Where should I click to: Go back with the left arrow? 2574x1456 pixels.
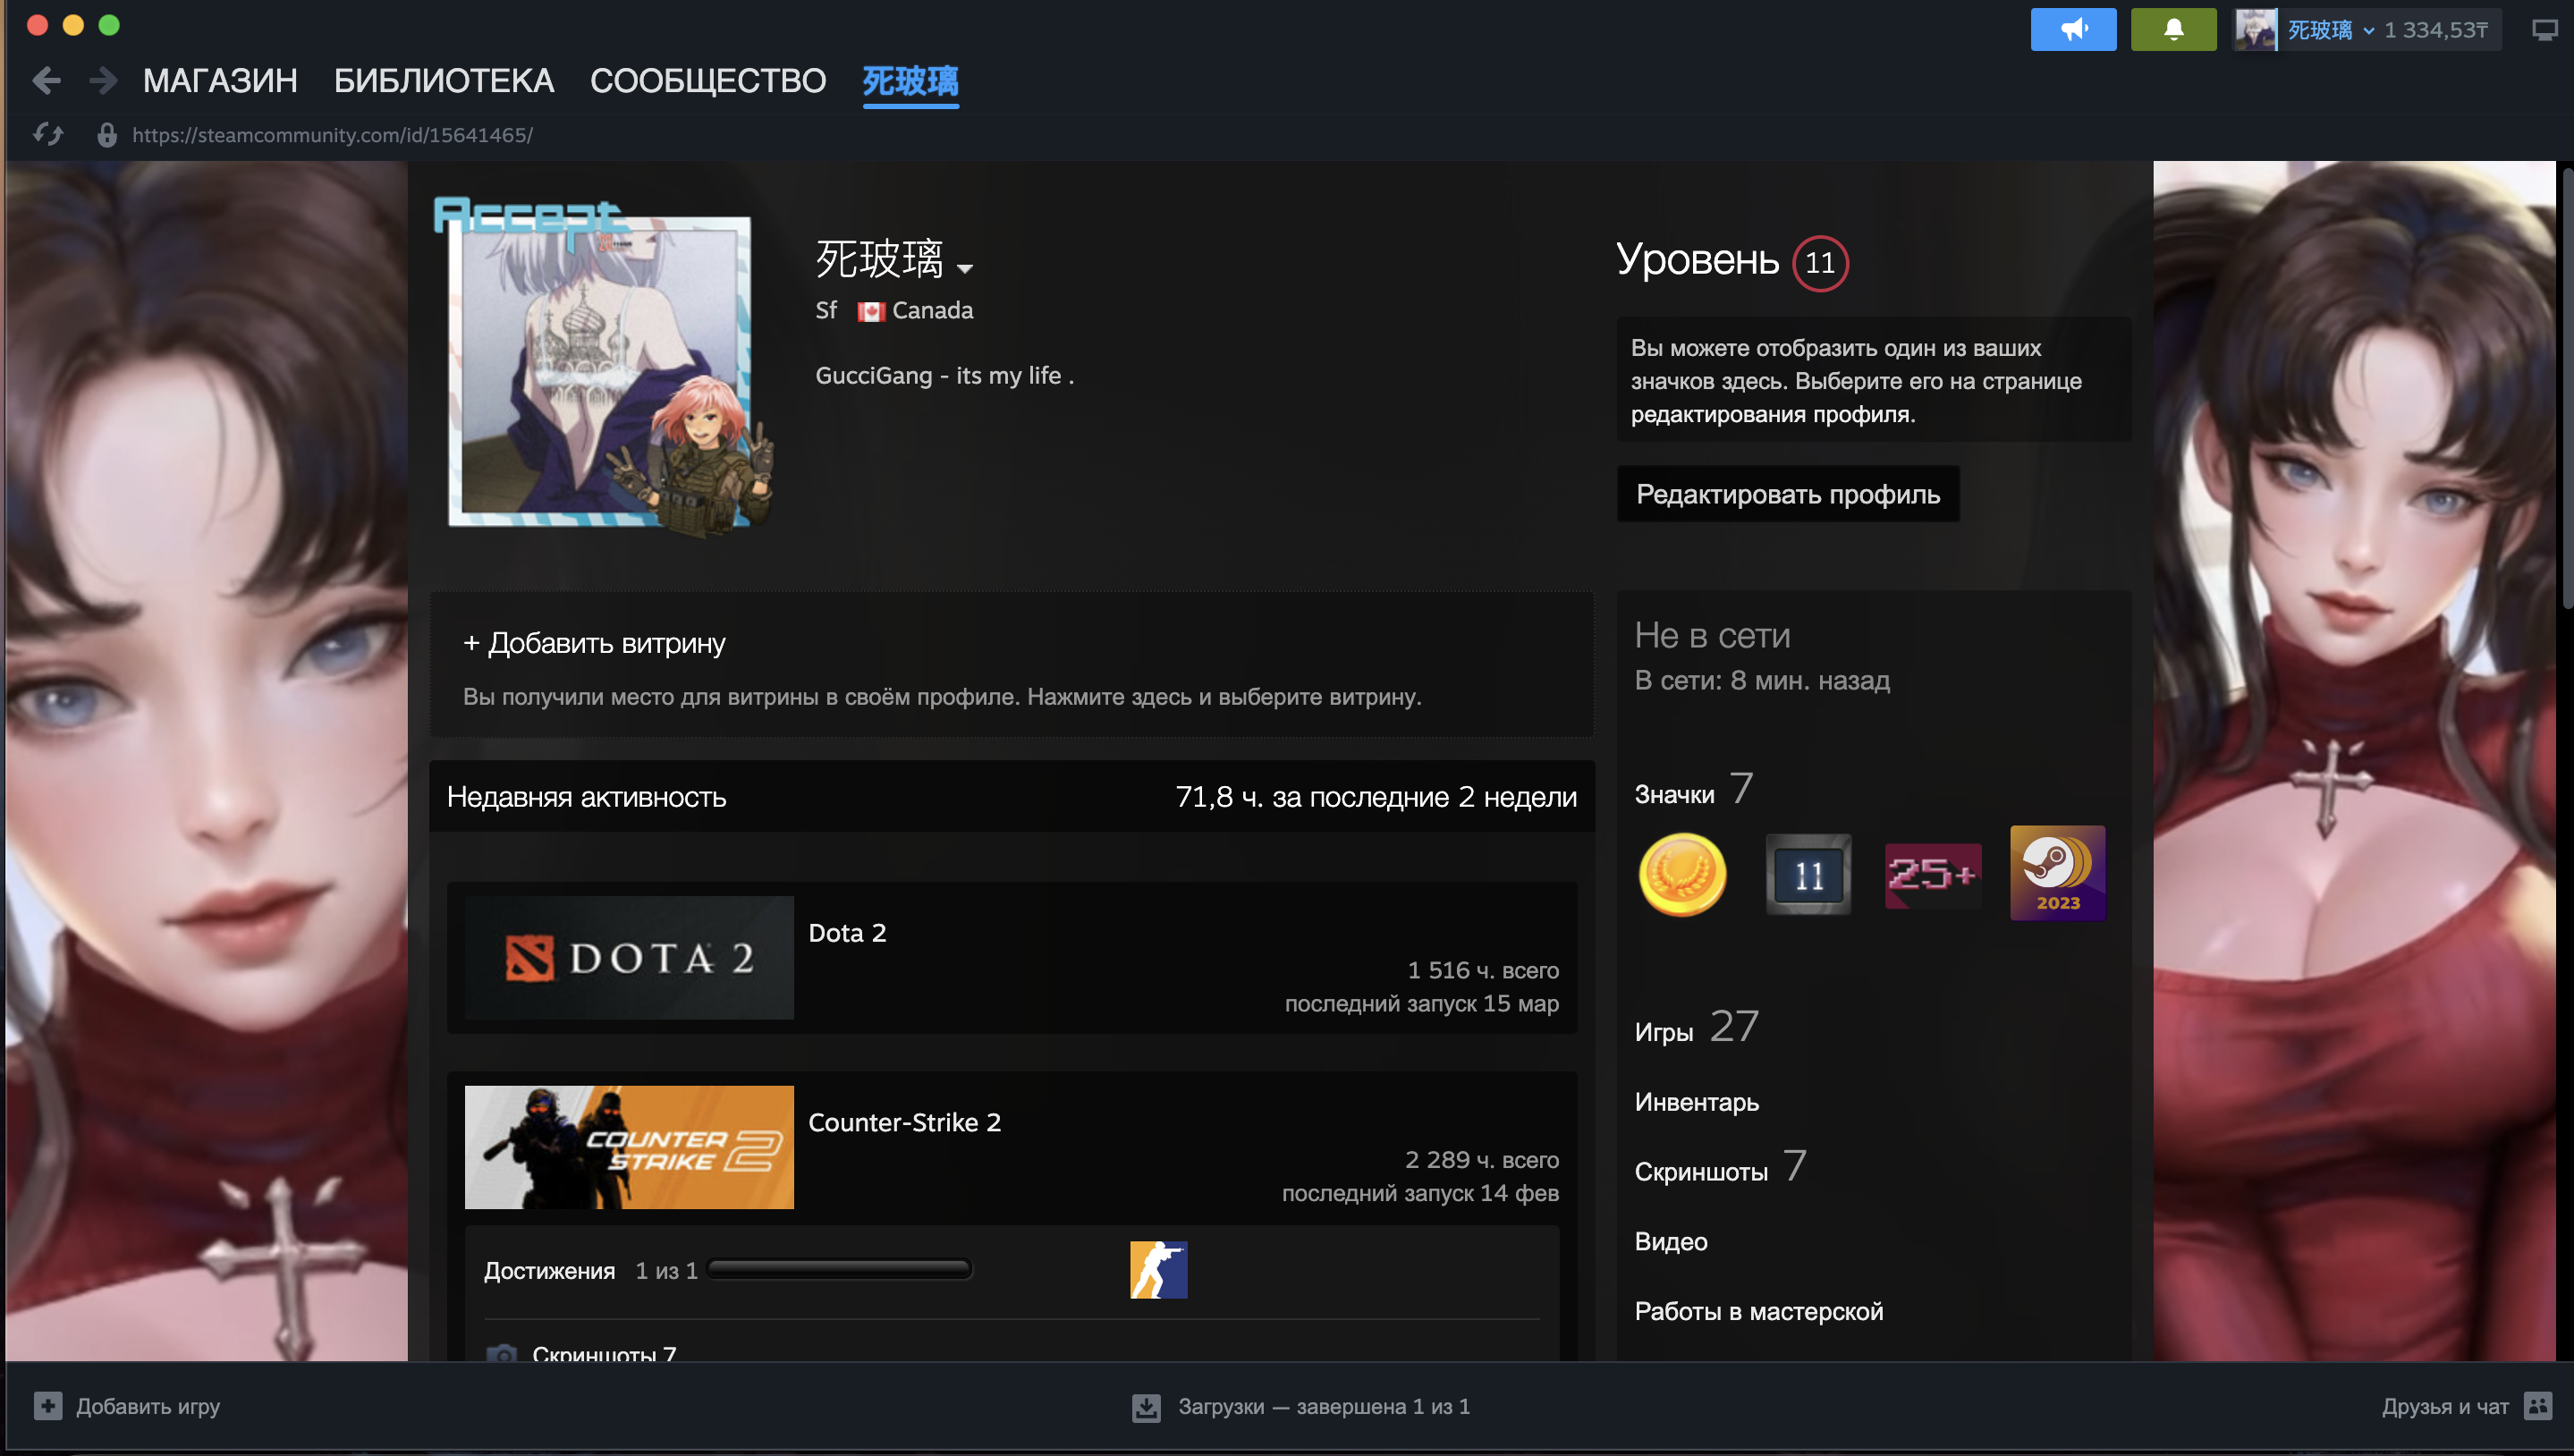[x=46, y=80]
